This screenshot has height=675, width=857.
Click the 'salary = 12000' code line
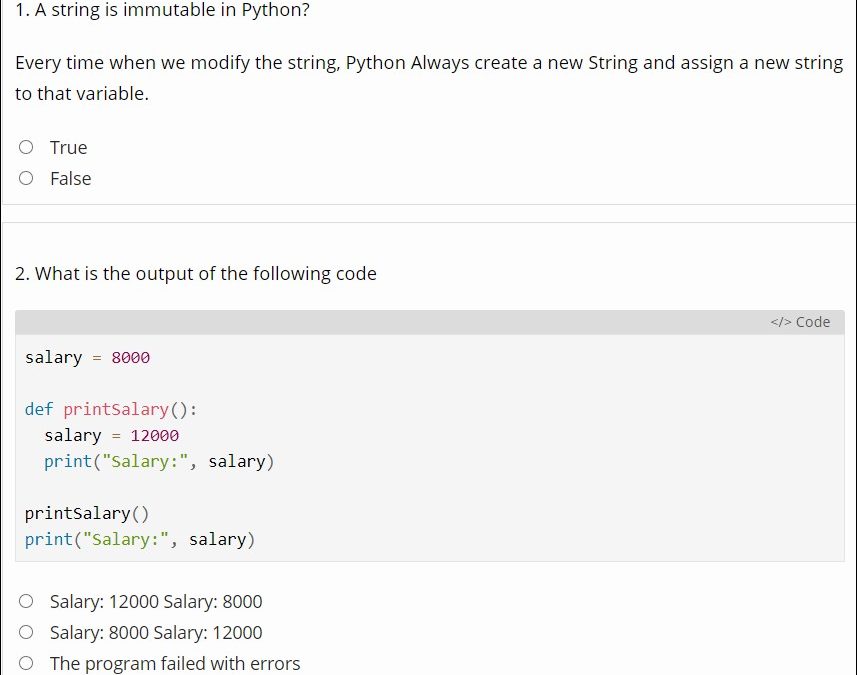click(x=111, y=436)
